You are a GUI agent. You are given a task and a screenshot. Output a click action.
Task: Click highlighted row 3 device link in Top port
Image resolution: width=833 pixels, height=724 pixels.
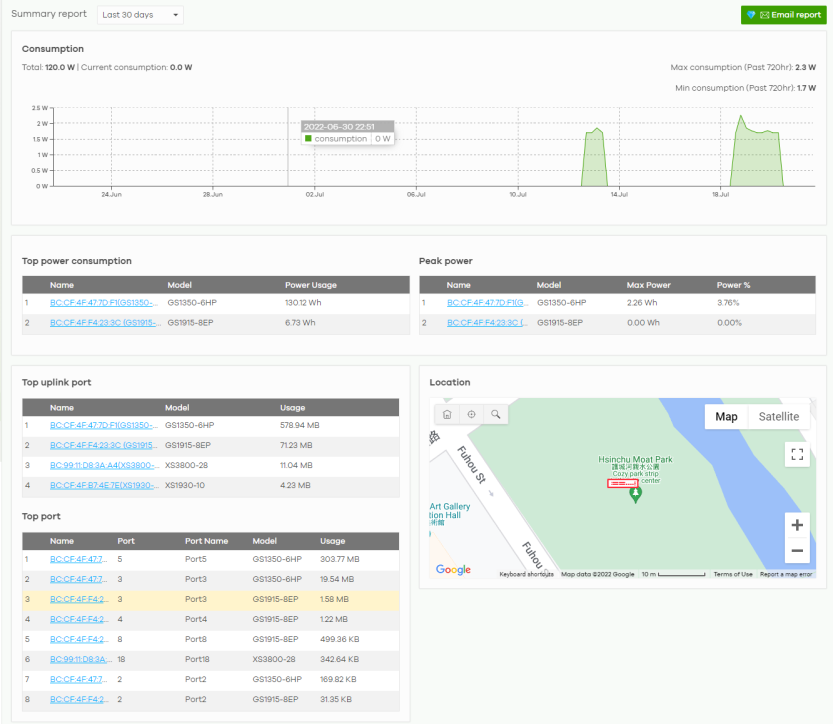(x=77, y=600)
